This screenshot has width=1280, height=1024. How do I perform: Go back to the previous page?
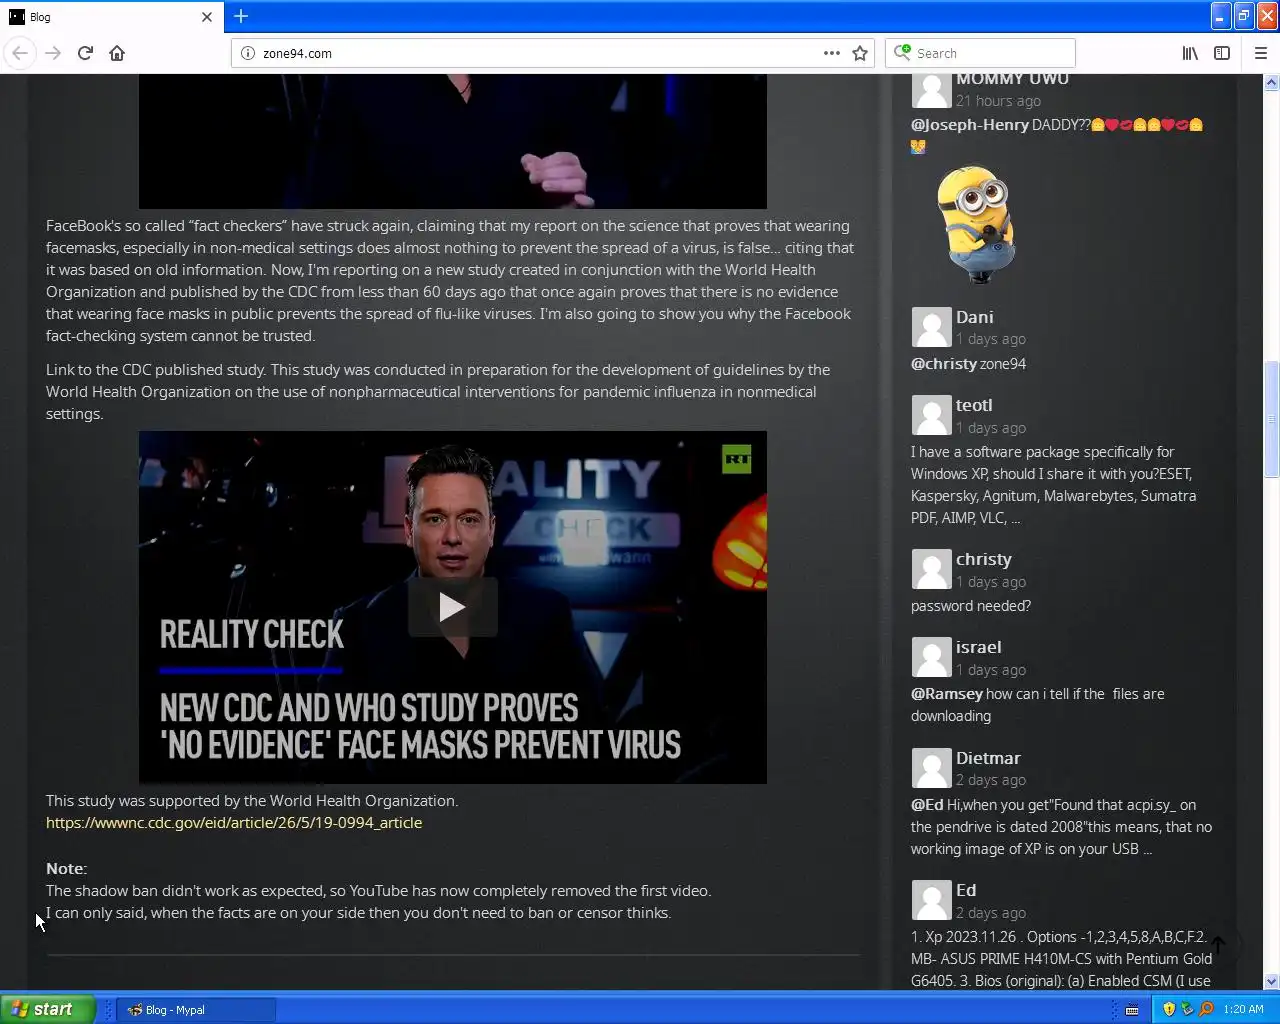pyautogui.click(x=20, y=53)
